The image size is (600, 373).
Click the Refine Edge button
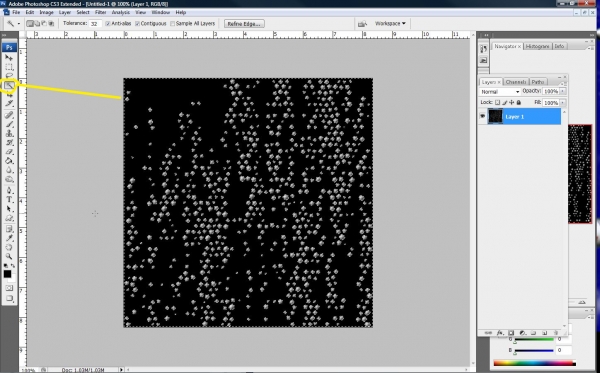(244, 24)
